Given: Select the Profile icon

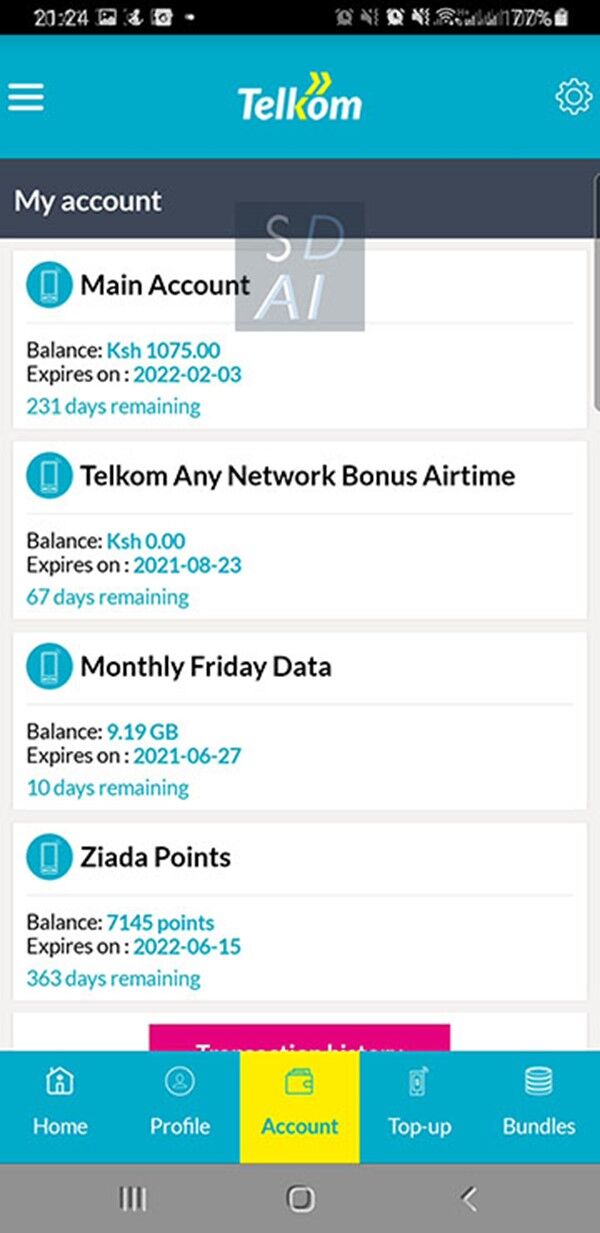Looking at the screenshot, I should (x=178, y=1081).
